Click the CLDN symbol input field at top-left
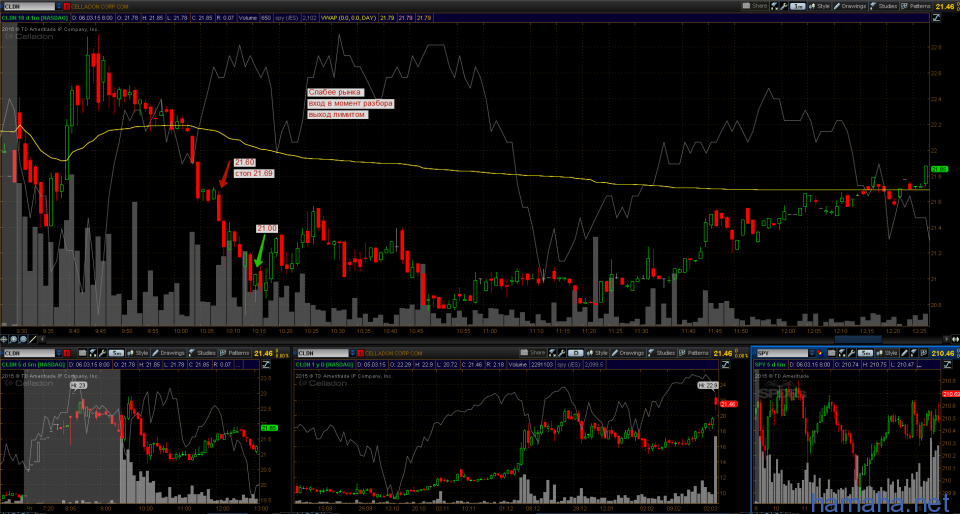The width and height of the screenshot is (960, 514). point(28,6)
